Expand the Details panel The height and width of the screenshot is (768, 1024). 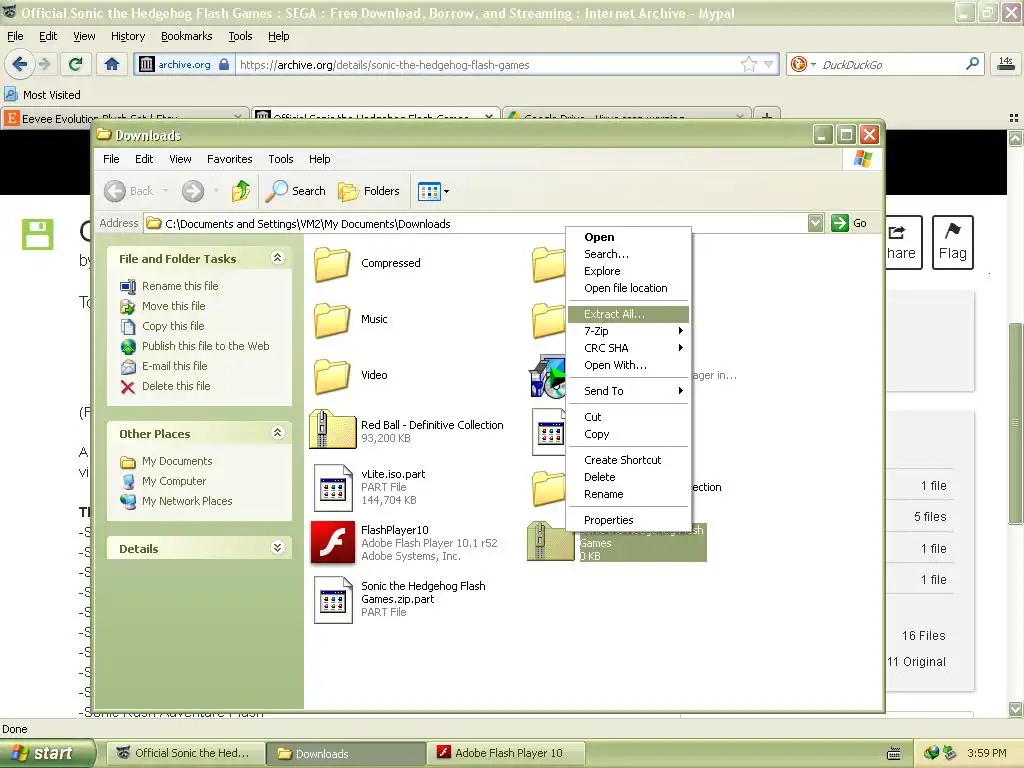pos(277,548)
